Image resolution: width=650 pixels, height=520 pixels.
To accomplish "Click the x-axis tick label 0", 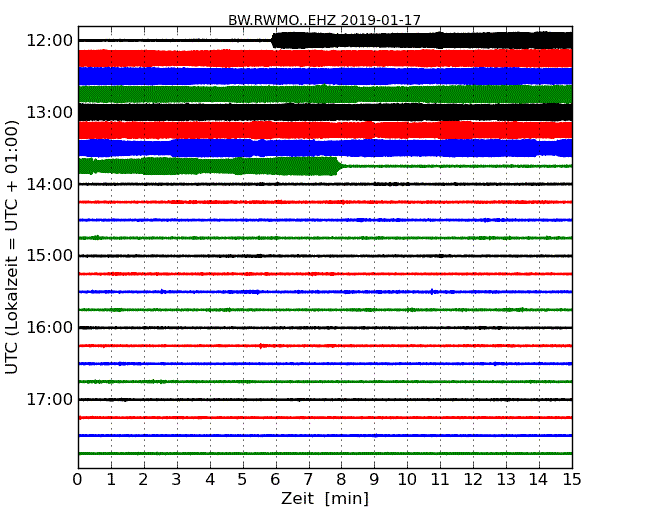I will pyautogui.click(x=78, y=480).
